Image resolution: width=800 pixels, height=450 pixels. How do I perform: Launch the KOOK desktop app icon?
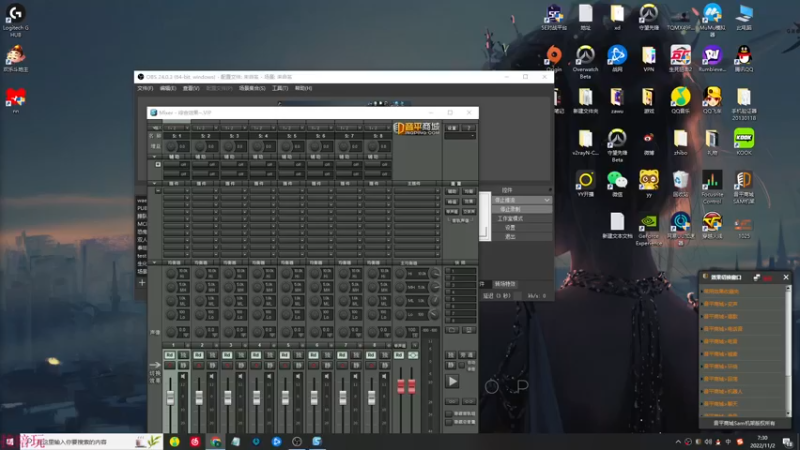point(744,142)
